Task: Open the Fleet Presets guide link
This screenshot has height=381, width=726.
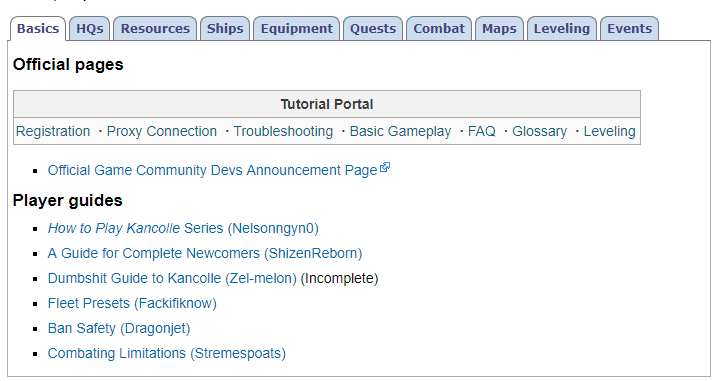Action: click(132, 303)
